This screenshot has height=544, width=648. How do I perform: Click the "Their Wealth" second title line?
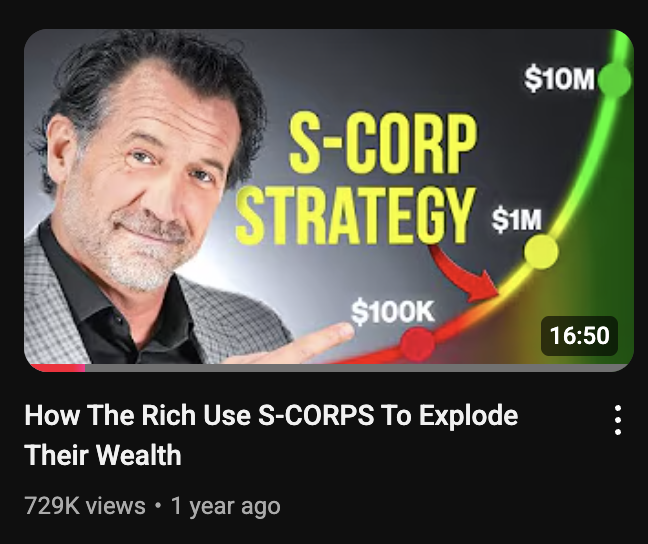(x=103, y=455)
